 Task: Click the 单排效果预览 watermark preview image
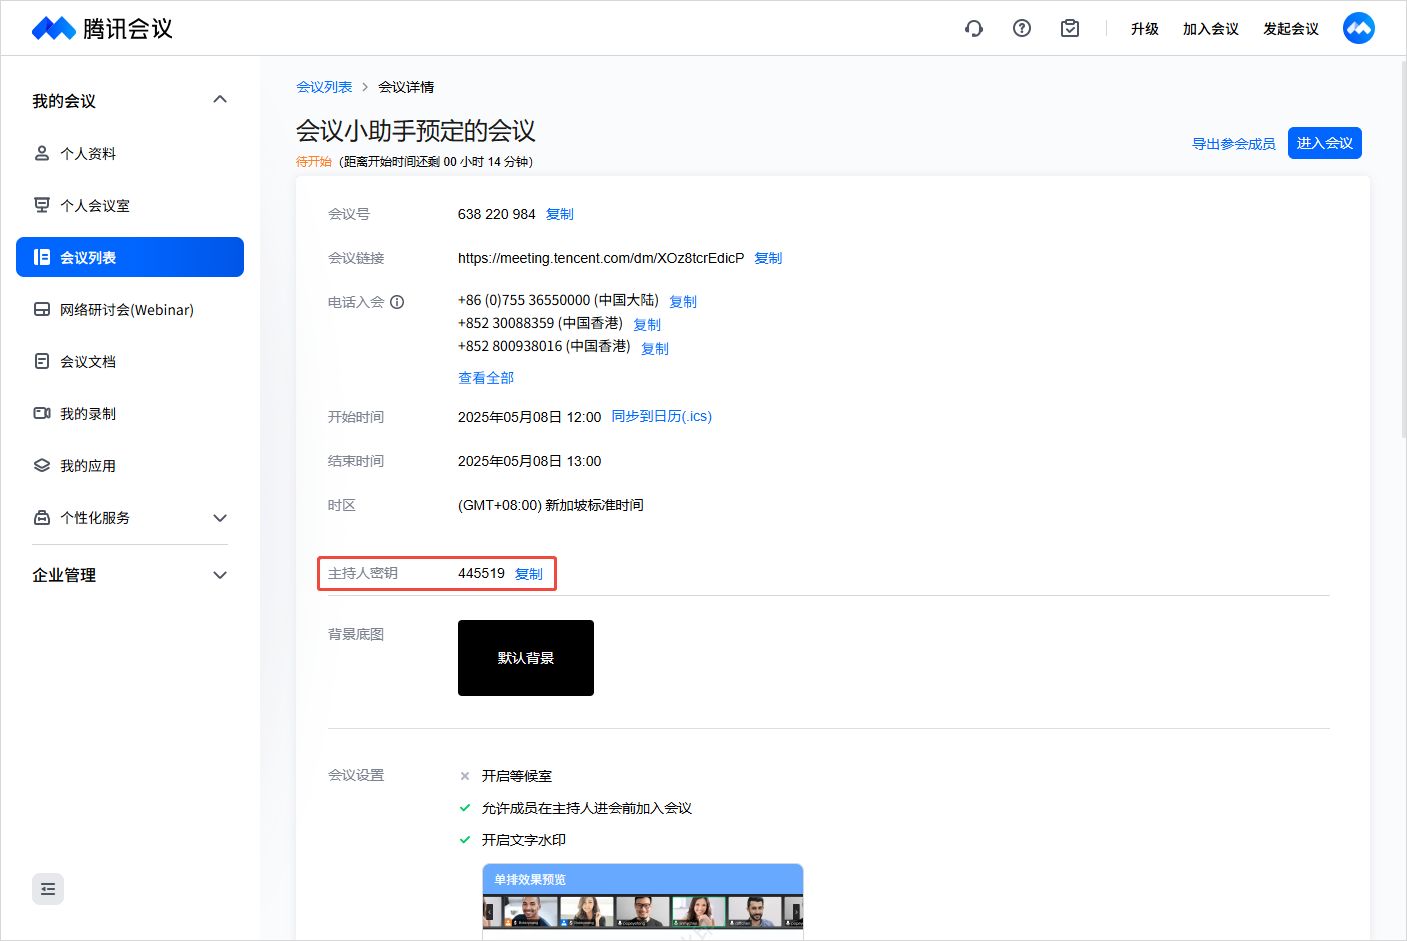point(643,901)
